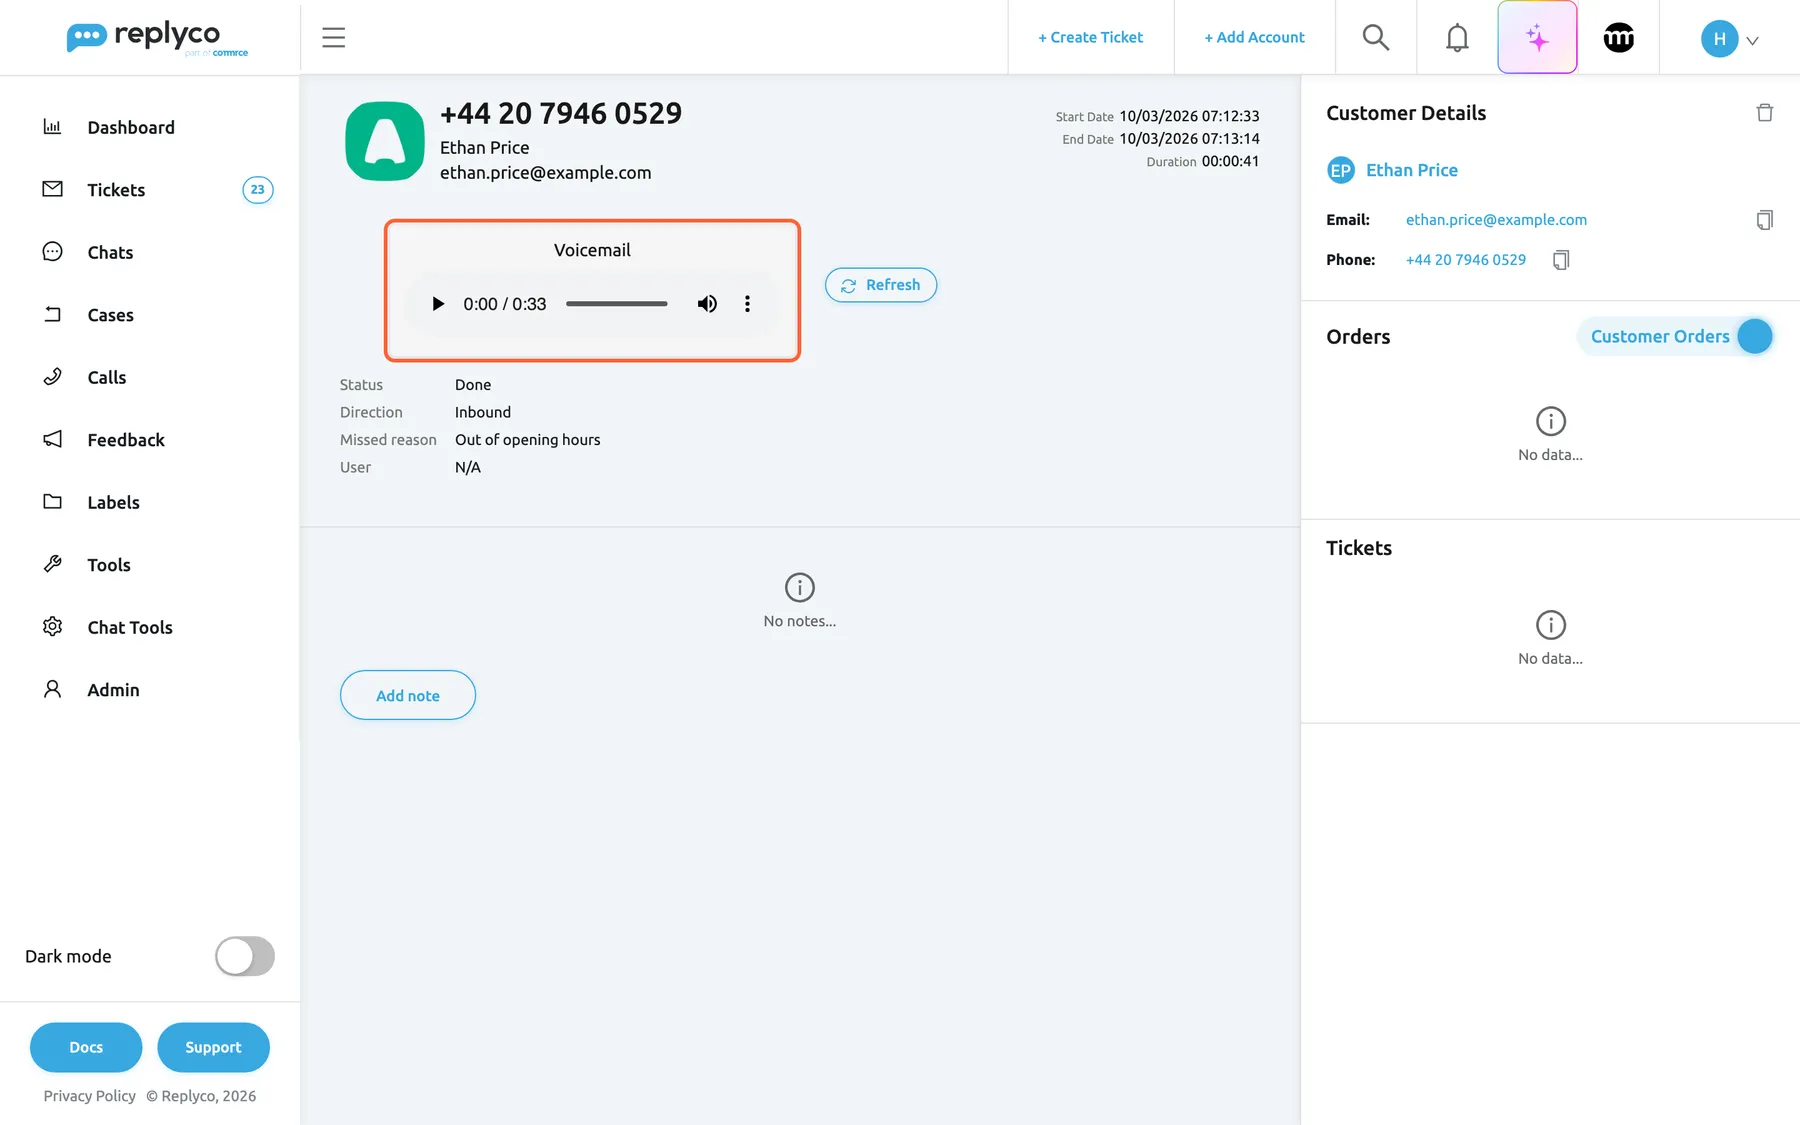Click the ethan.price@example.com link in Customer Details
1800x1125 pixels.
click(1496, 220)
